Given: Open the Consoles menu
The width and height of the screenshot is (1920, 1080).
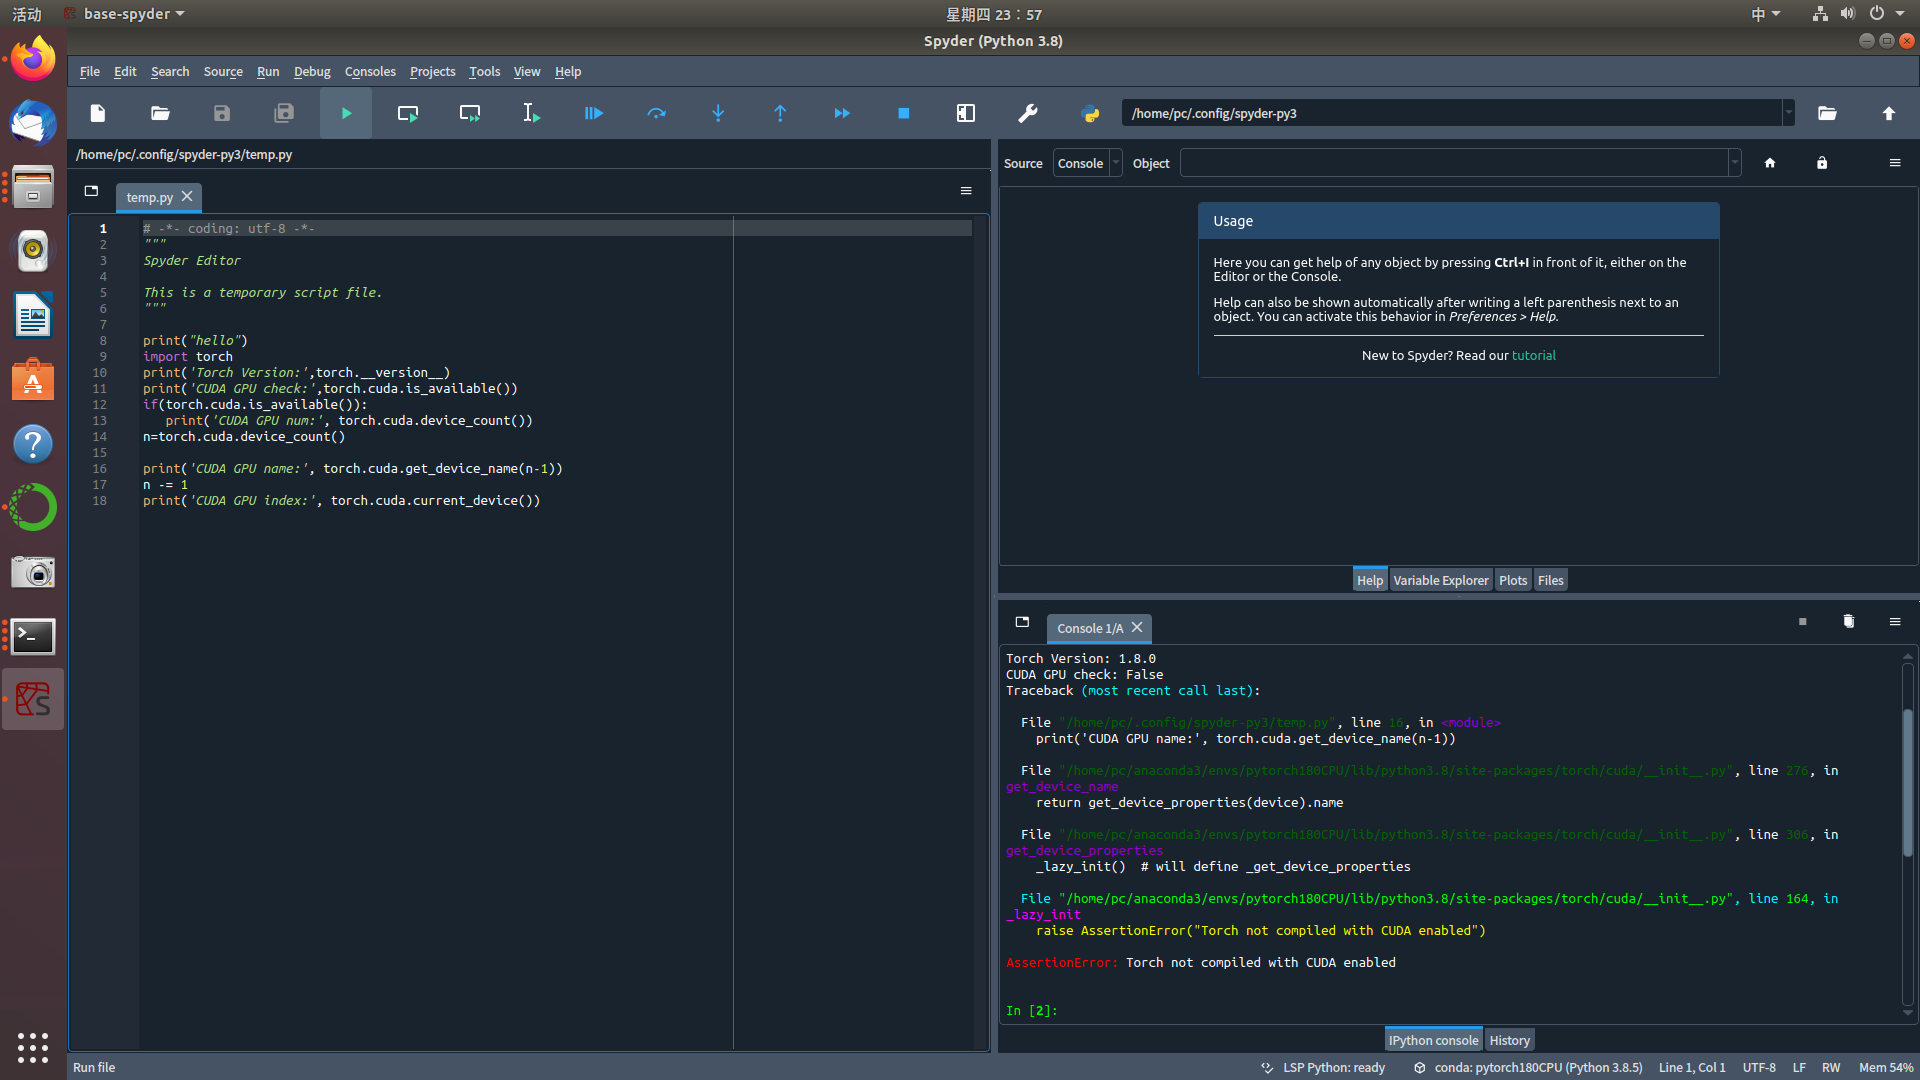Looking at the screenshot, I should pyautogui.click(x=370, y=71).
